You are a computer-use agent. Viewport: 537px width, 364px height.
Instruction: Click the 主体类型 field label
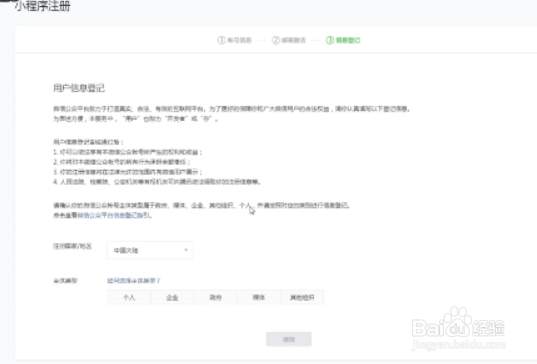point(65,280)
